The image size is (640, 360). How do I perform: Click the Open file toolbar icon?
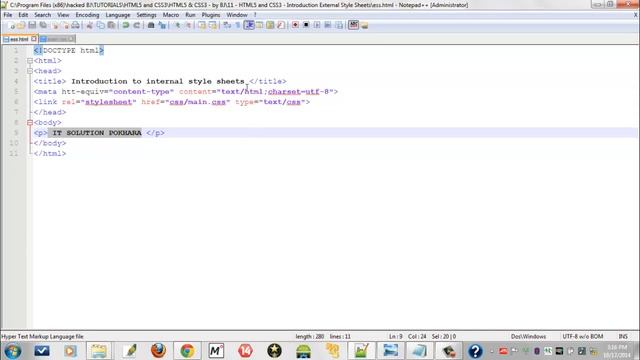[x=21, y=25]
